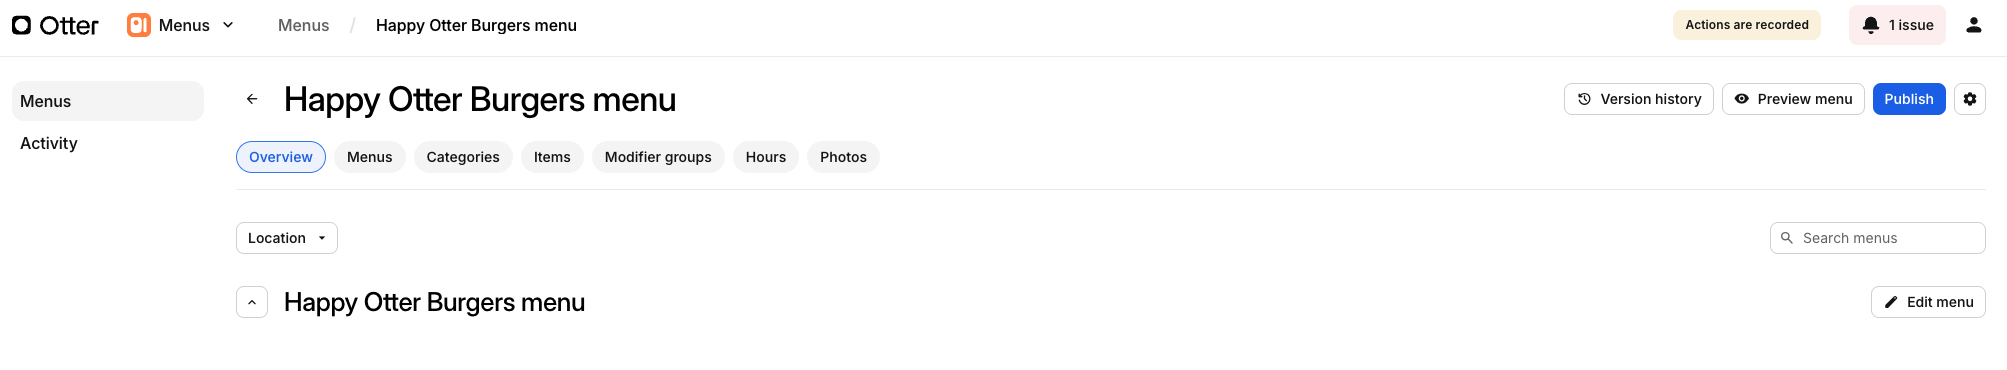Open menu settings gear icon
Screen dimensions: 2007x370
tap(1970, 99)
